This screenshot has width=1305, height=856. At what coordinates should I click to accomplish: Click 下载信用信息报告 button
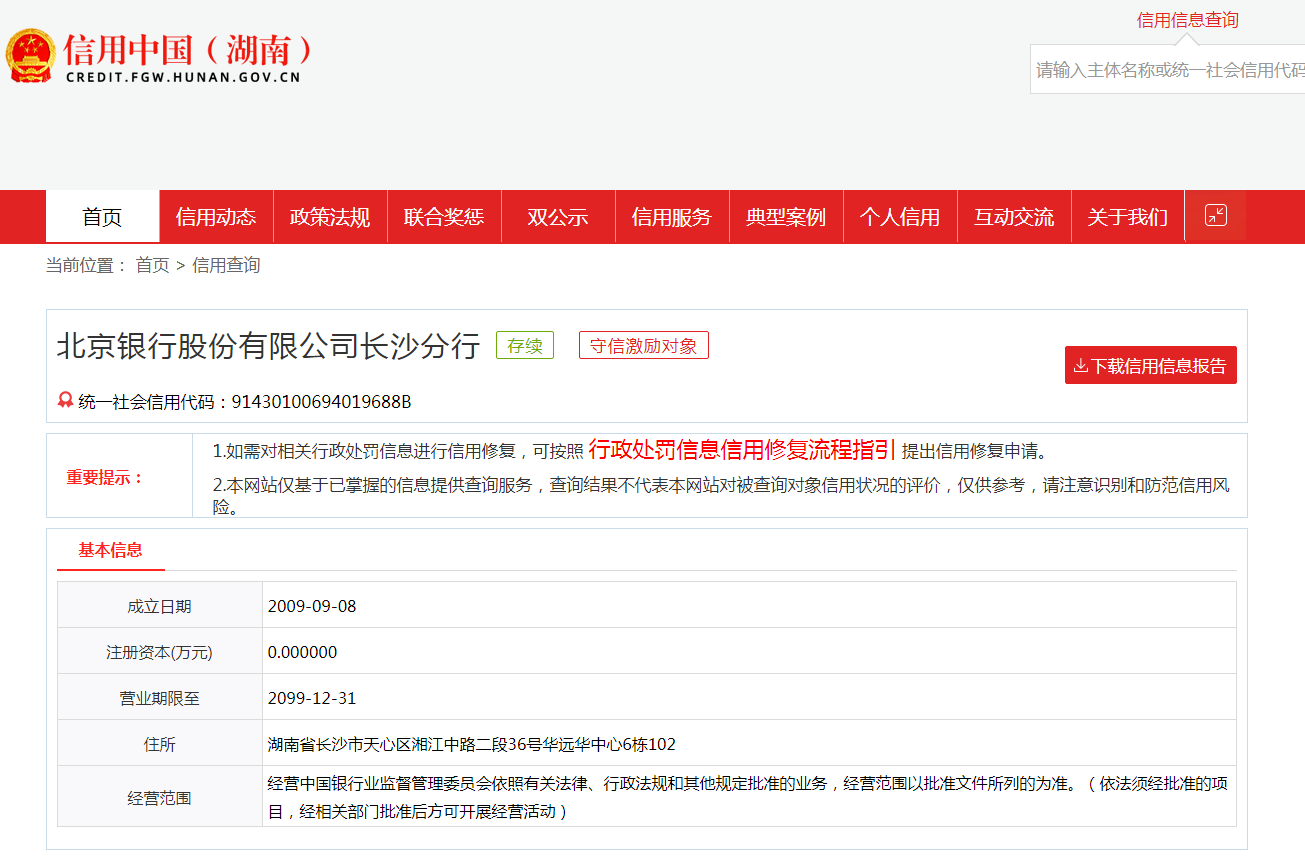point(1151,365)
